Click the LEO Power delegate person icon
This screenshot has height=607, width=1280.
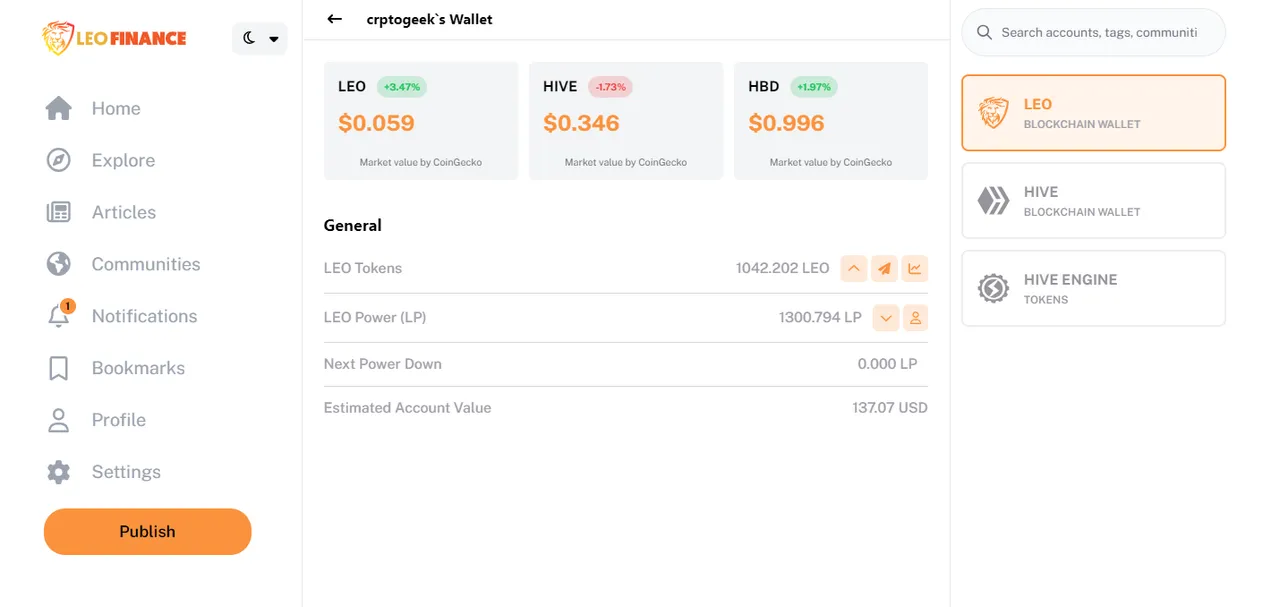[915, 318]
